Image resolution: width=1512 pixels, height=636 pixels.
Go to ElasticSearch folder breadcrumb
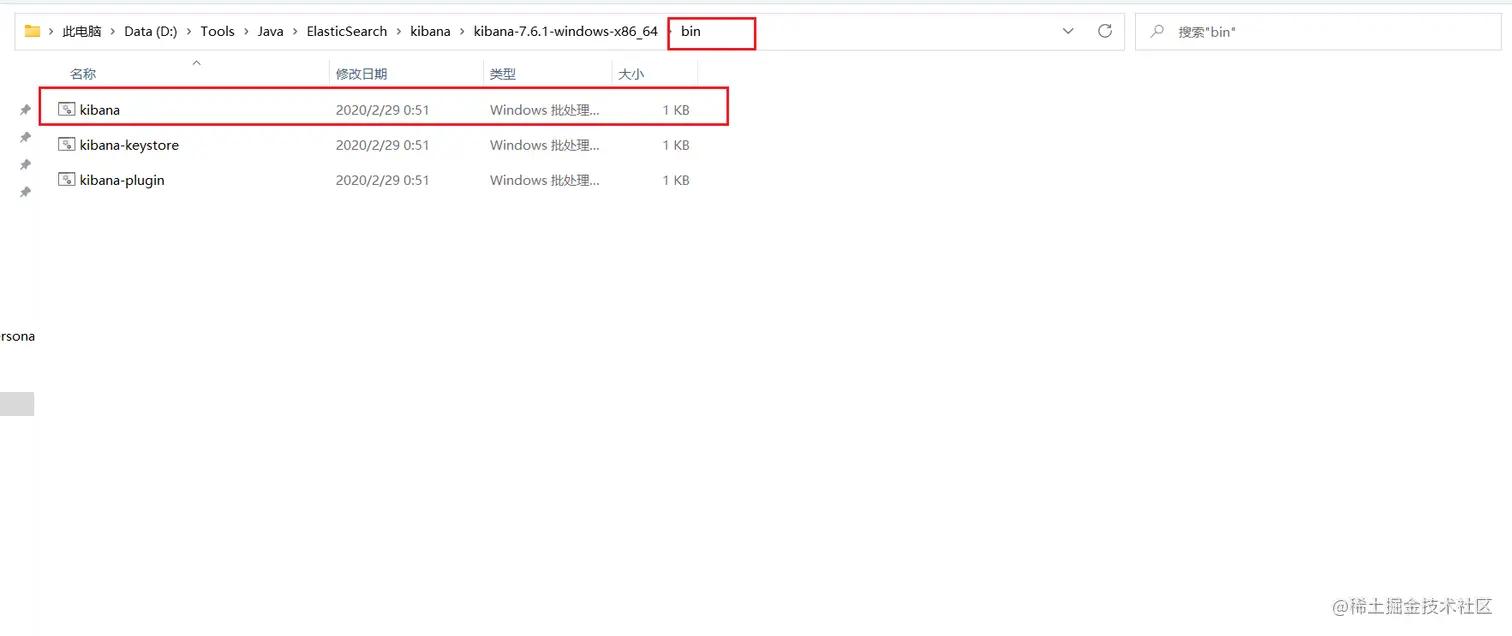click(x=347, y=31)
